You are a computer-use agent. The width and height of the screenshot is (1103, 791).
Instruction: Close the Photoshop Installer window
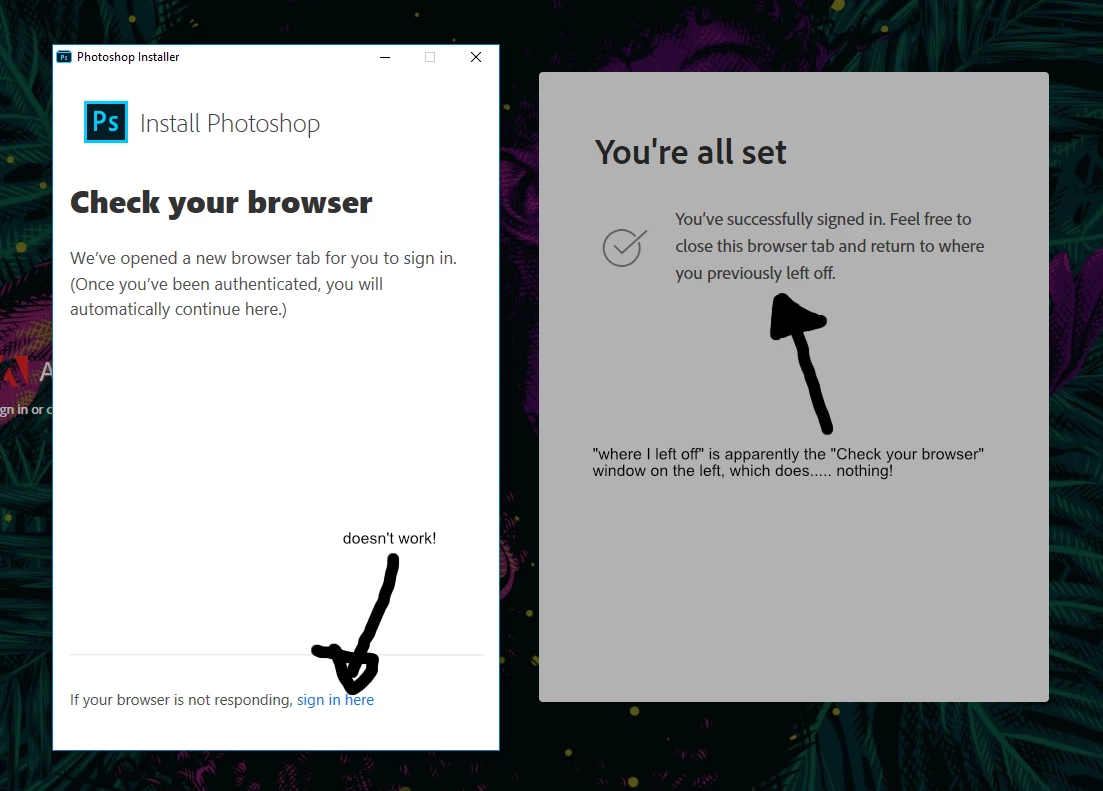tap(476, 57)
